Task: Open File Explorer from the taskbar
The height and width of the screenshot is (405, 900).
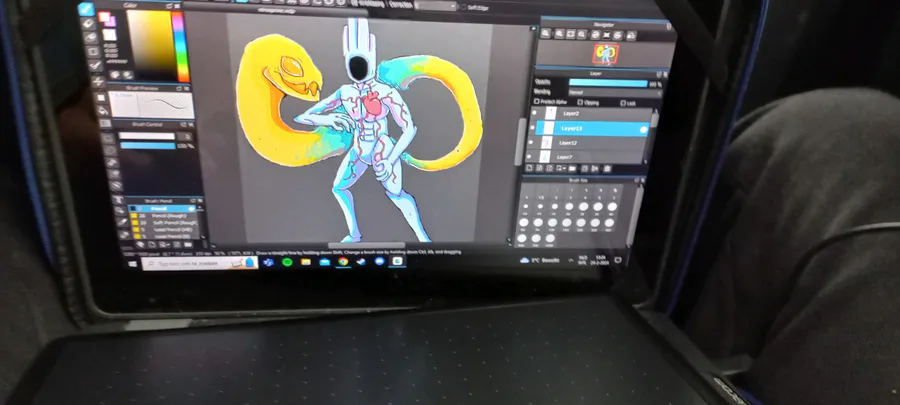Action: pyautogui.click(x=305, y=262)
